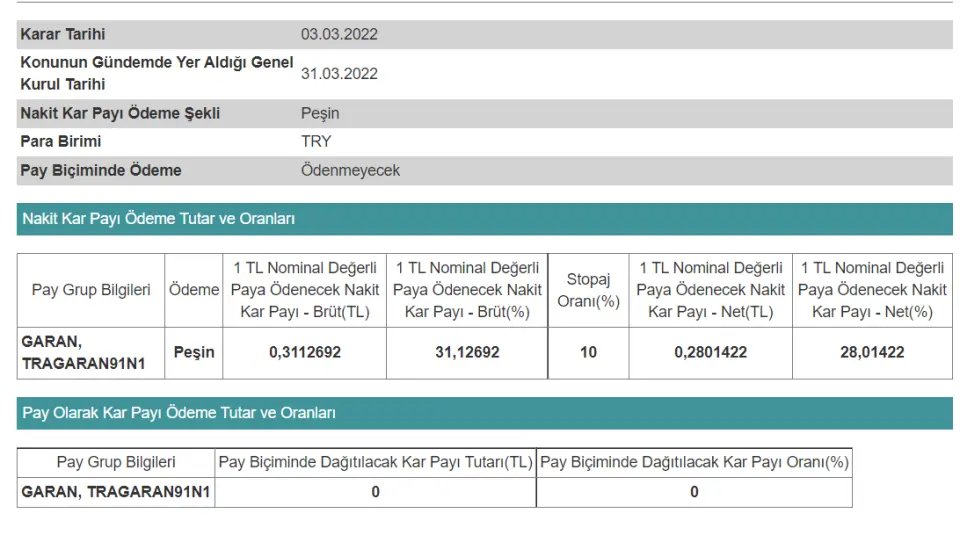Click GARAN, TRAGARAN91N1 in the share dividend table

click(x=115, y=492)
